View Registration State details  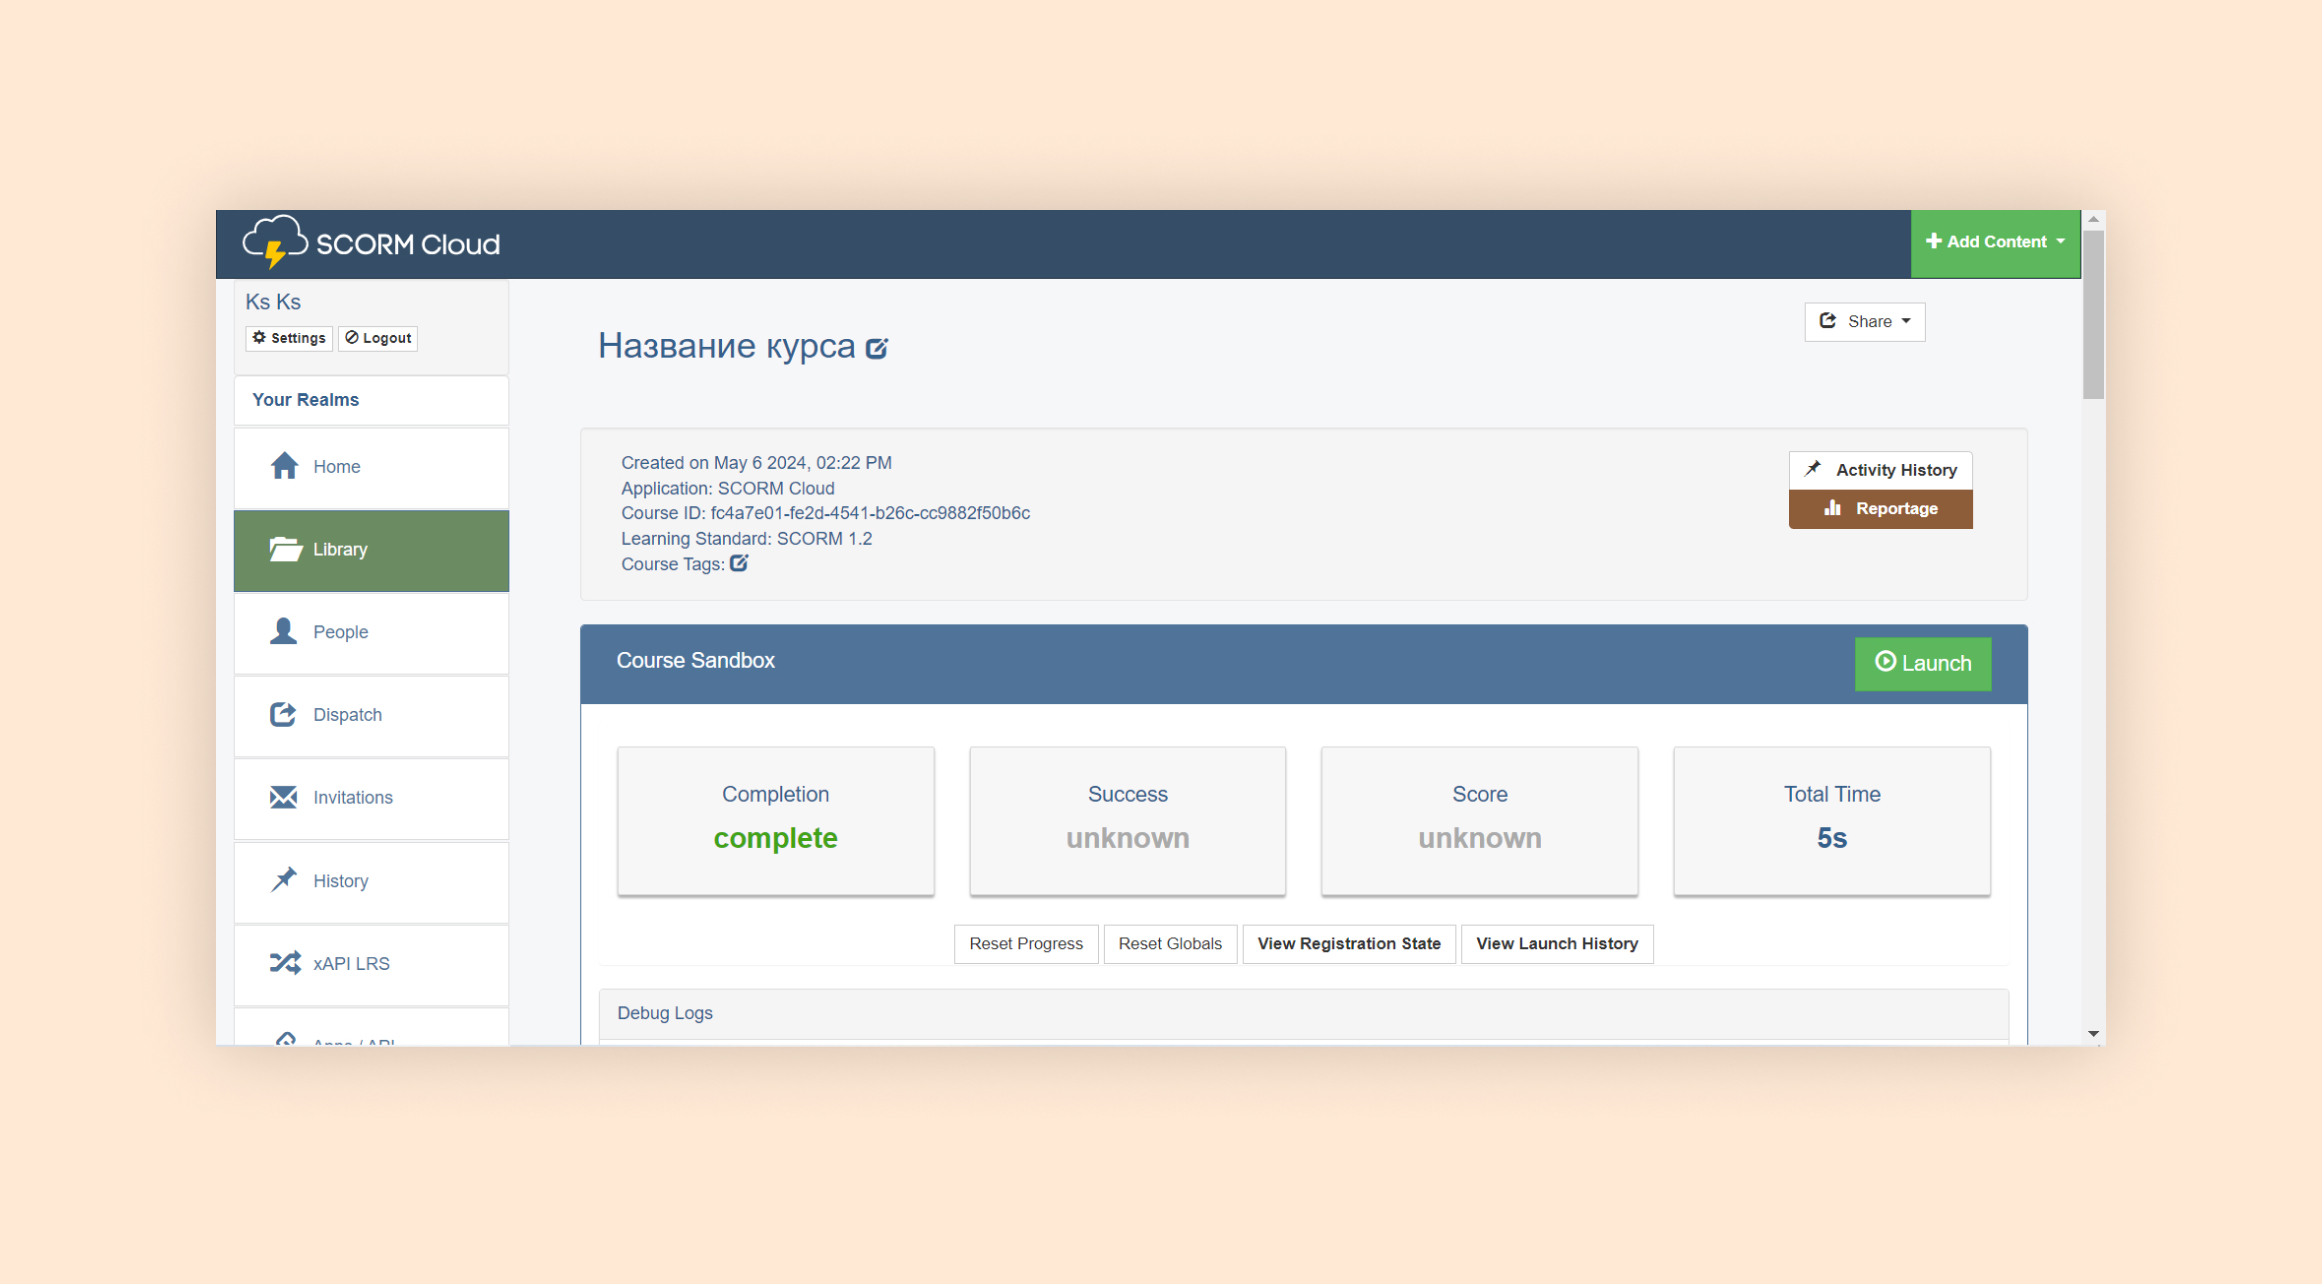[1350, 942]
